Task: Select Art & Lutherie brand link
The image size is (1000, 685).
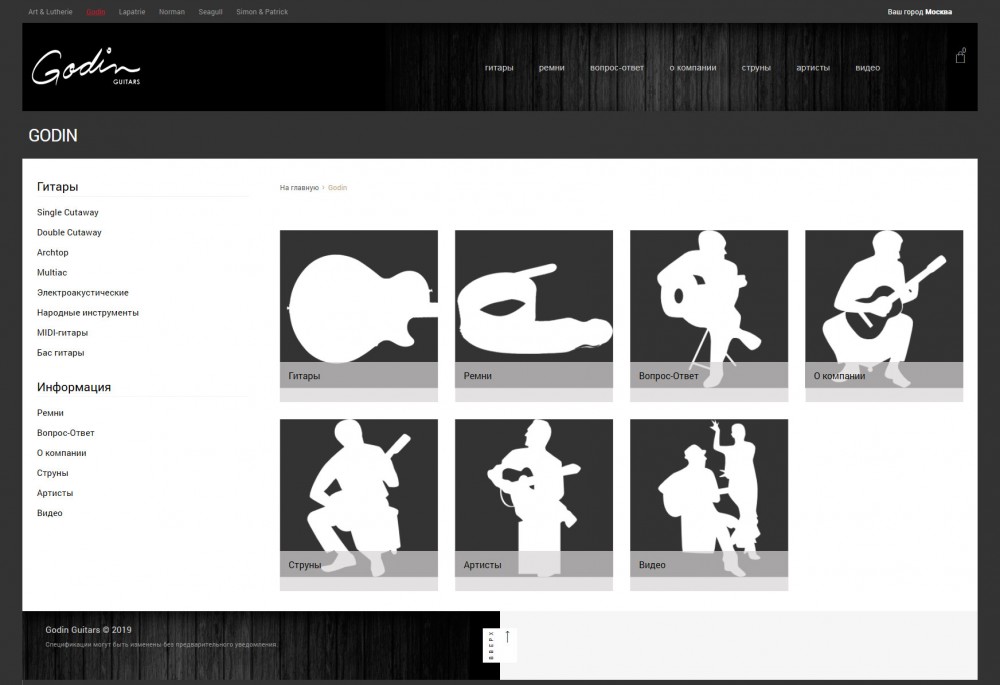Action: (x=50, y=12)
